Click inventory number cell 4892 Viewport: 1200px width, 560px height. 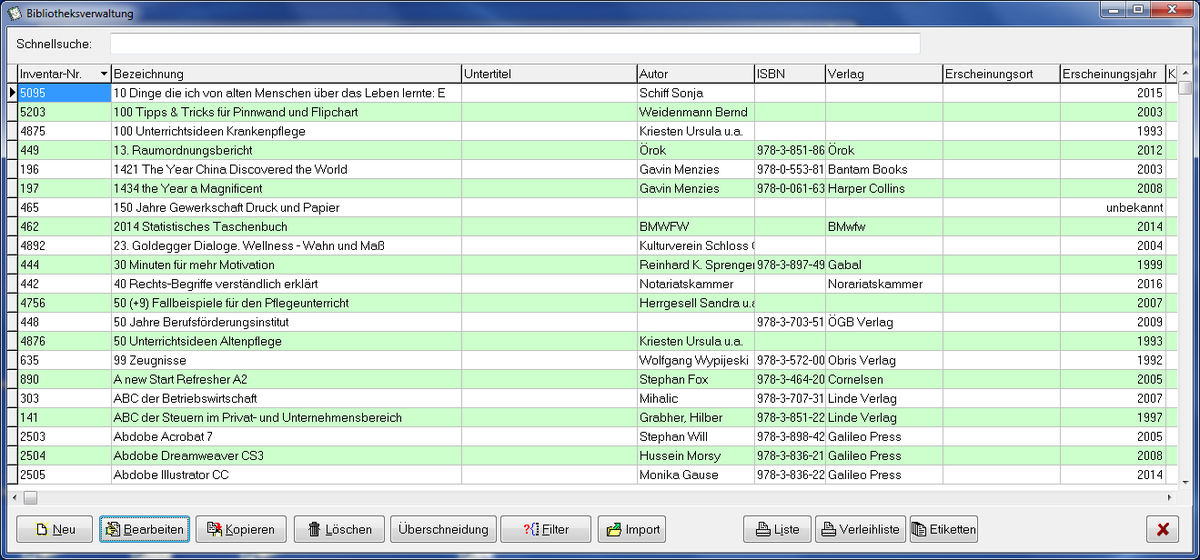tap(64, 246)
